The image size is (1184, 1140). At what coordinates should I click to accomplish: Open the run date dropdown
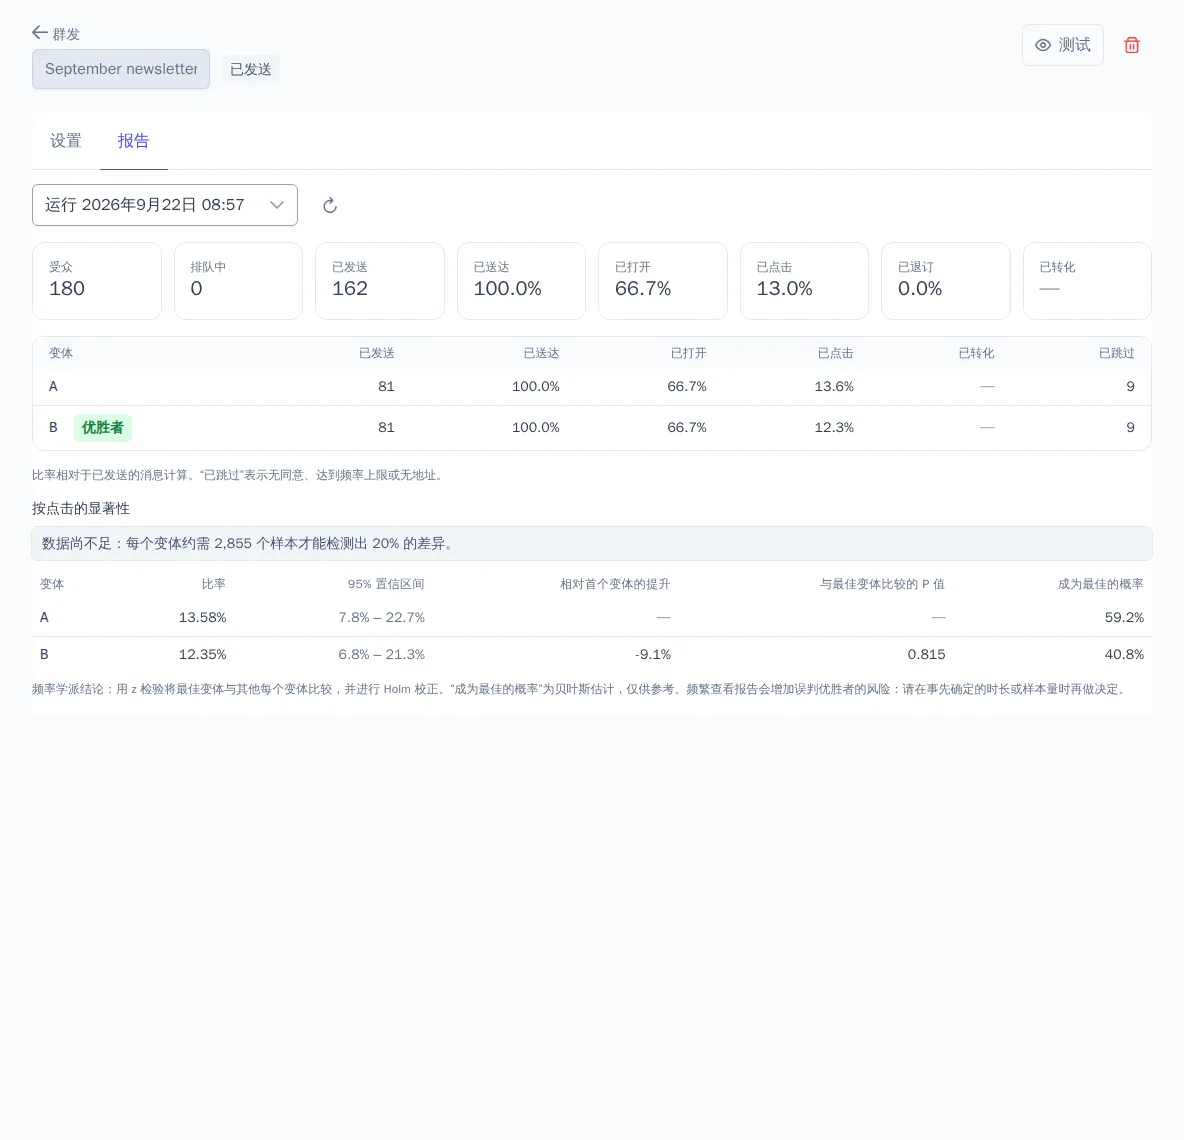click(x=165, y=205)
